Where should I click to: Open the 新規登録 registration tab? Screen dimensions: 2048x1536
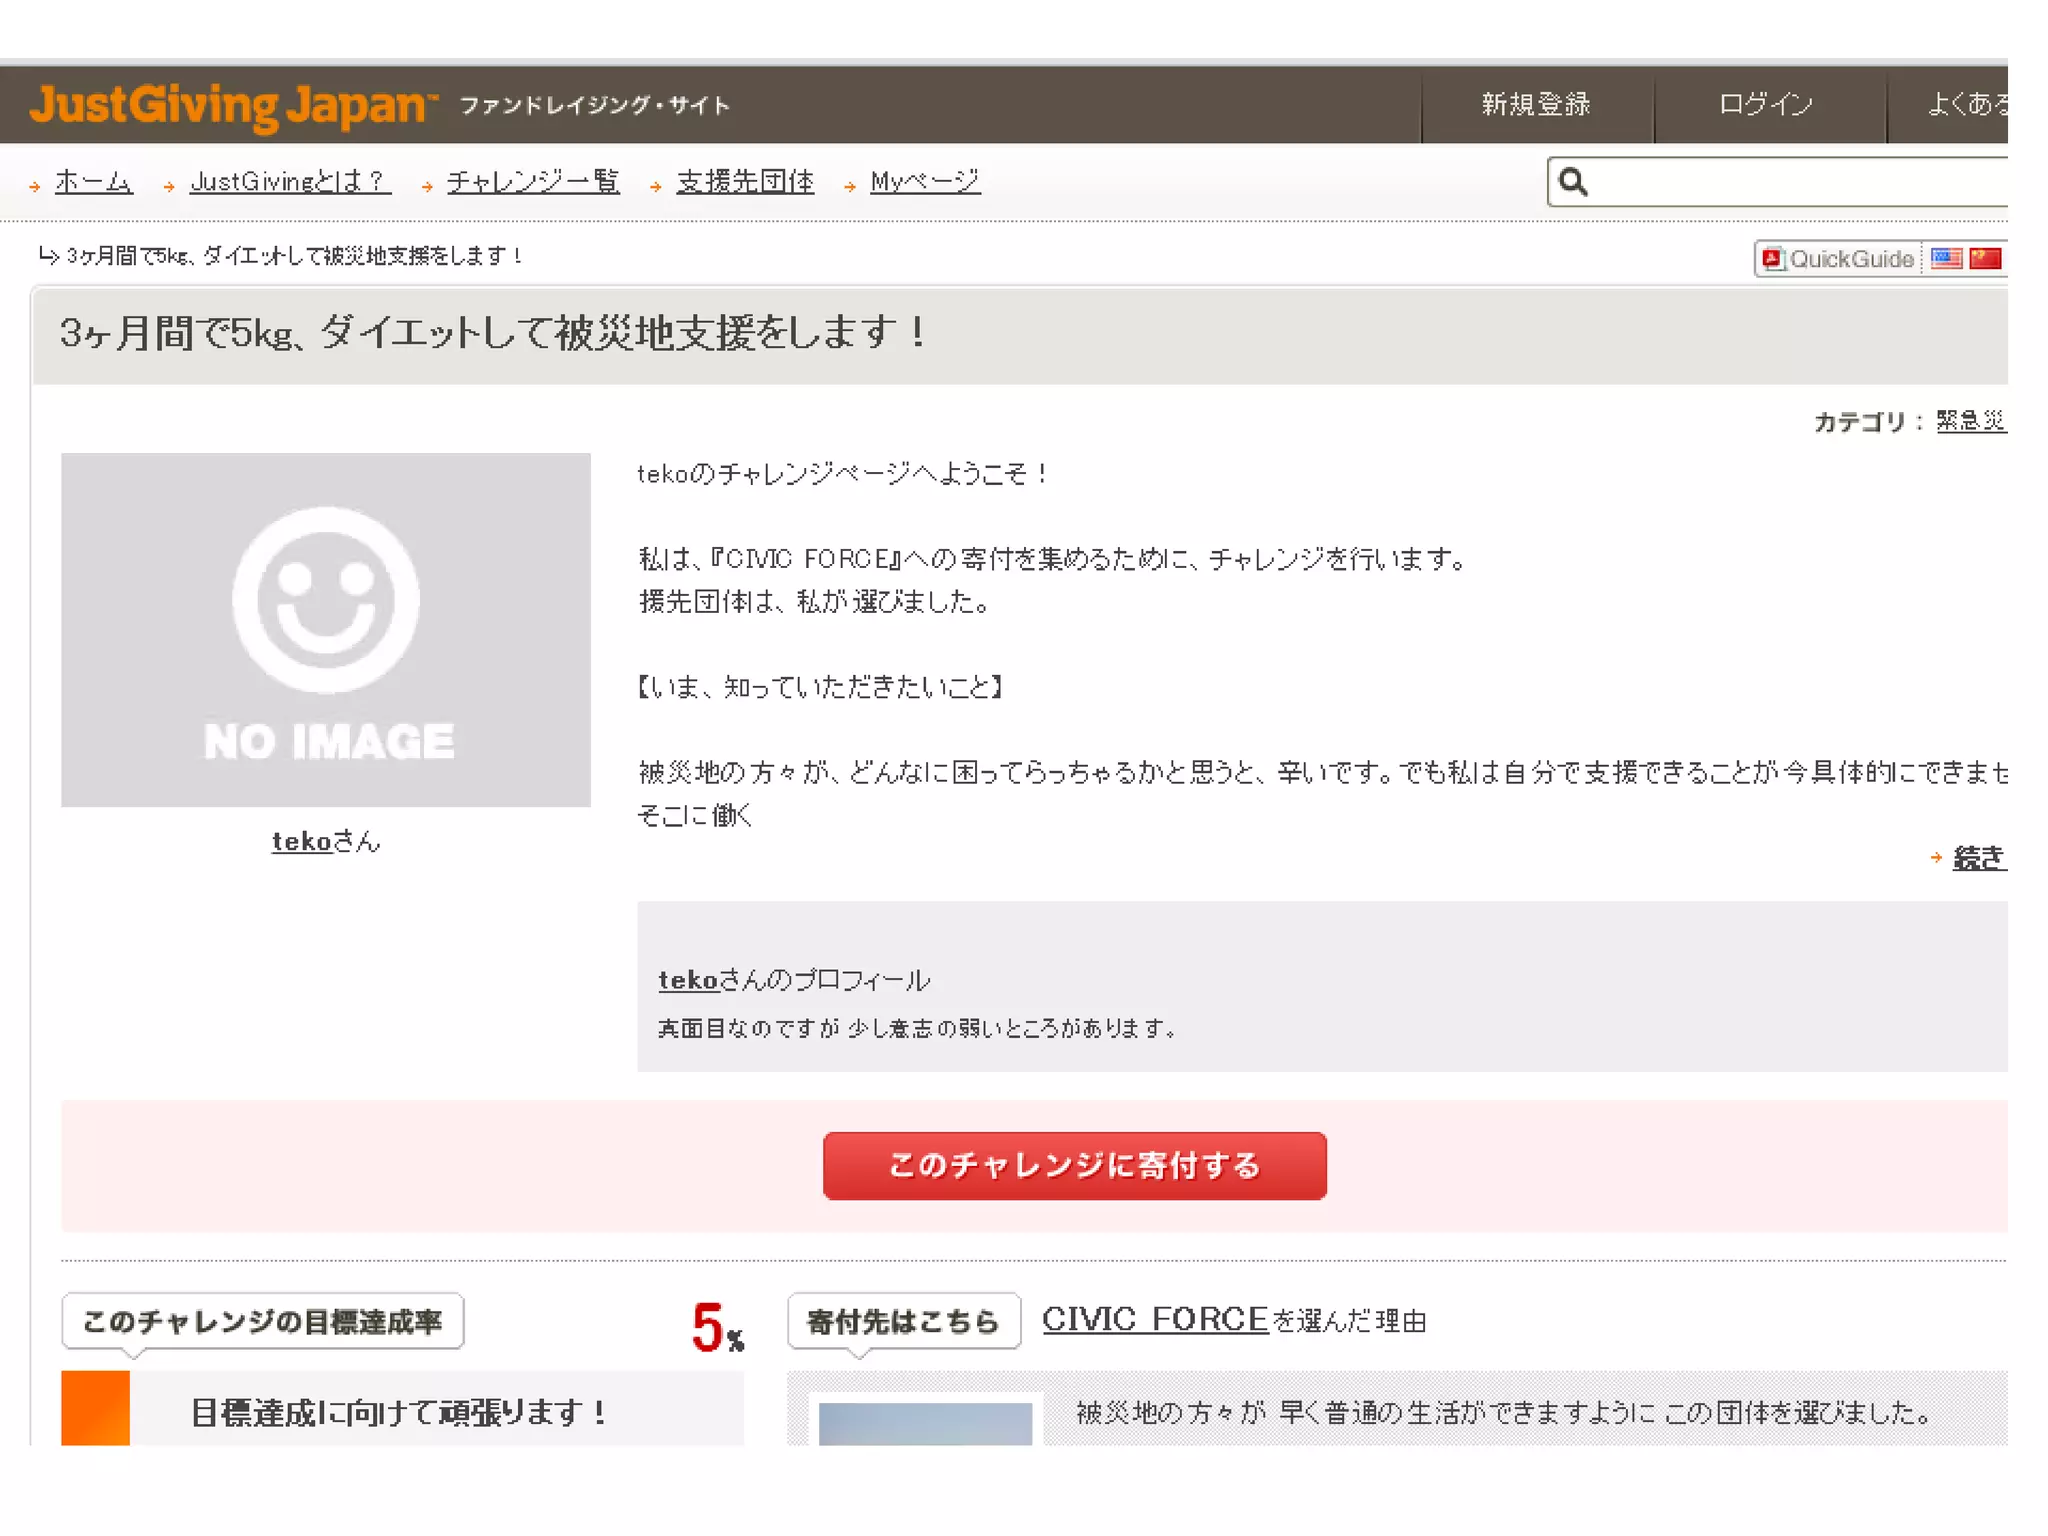pyautogui.click(x=1536, y=104)
